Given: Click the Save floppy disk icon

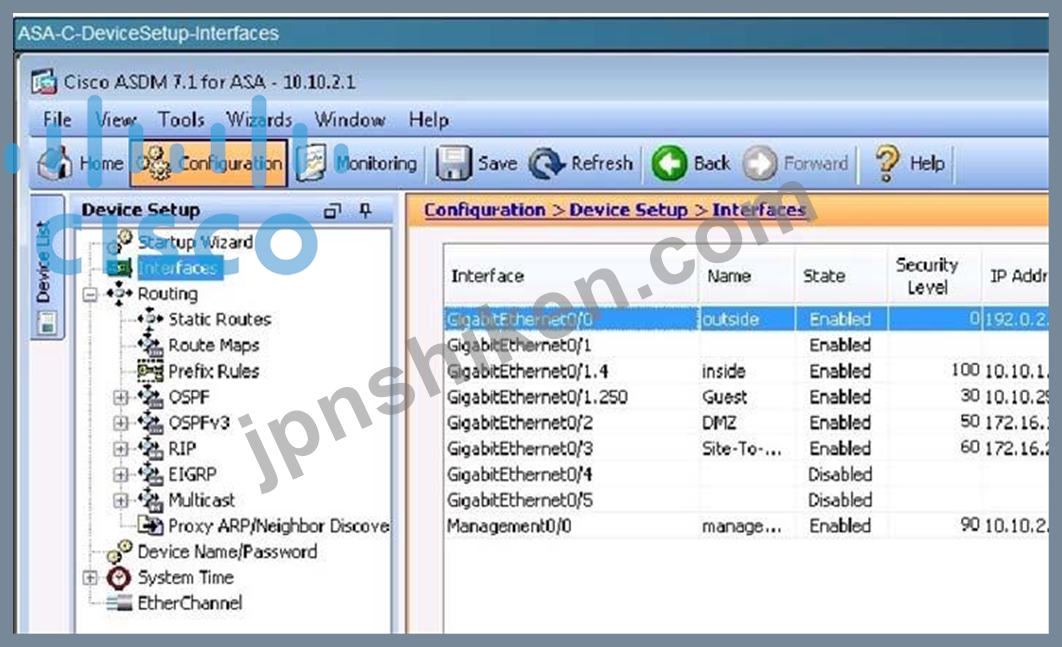Looking at the screenshot, I should [453, 163].
